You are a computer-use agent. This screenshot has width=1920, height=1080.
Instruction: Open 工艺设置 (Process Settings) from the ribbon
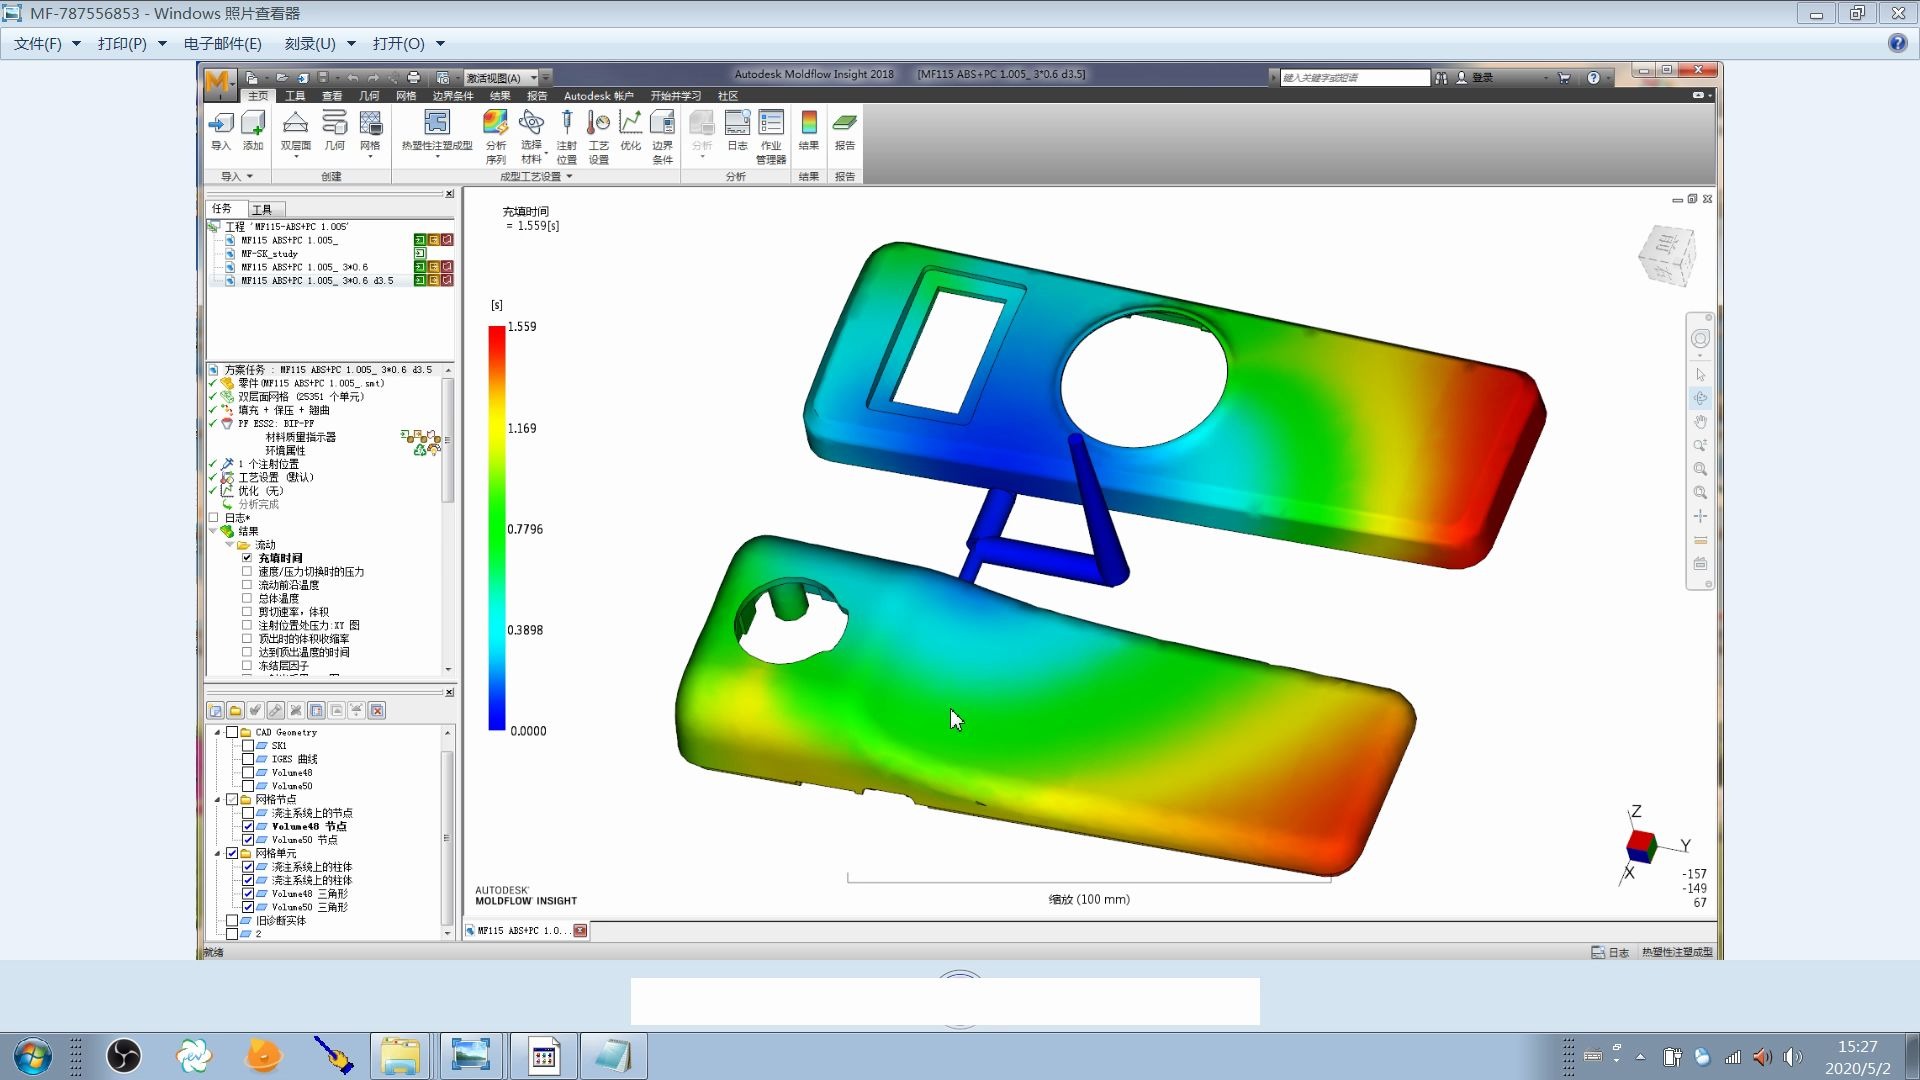coord(598,135)
